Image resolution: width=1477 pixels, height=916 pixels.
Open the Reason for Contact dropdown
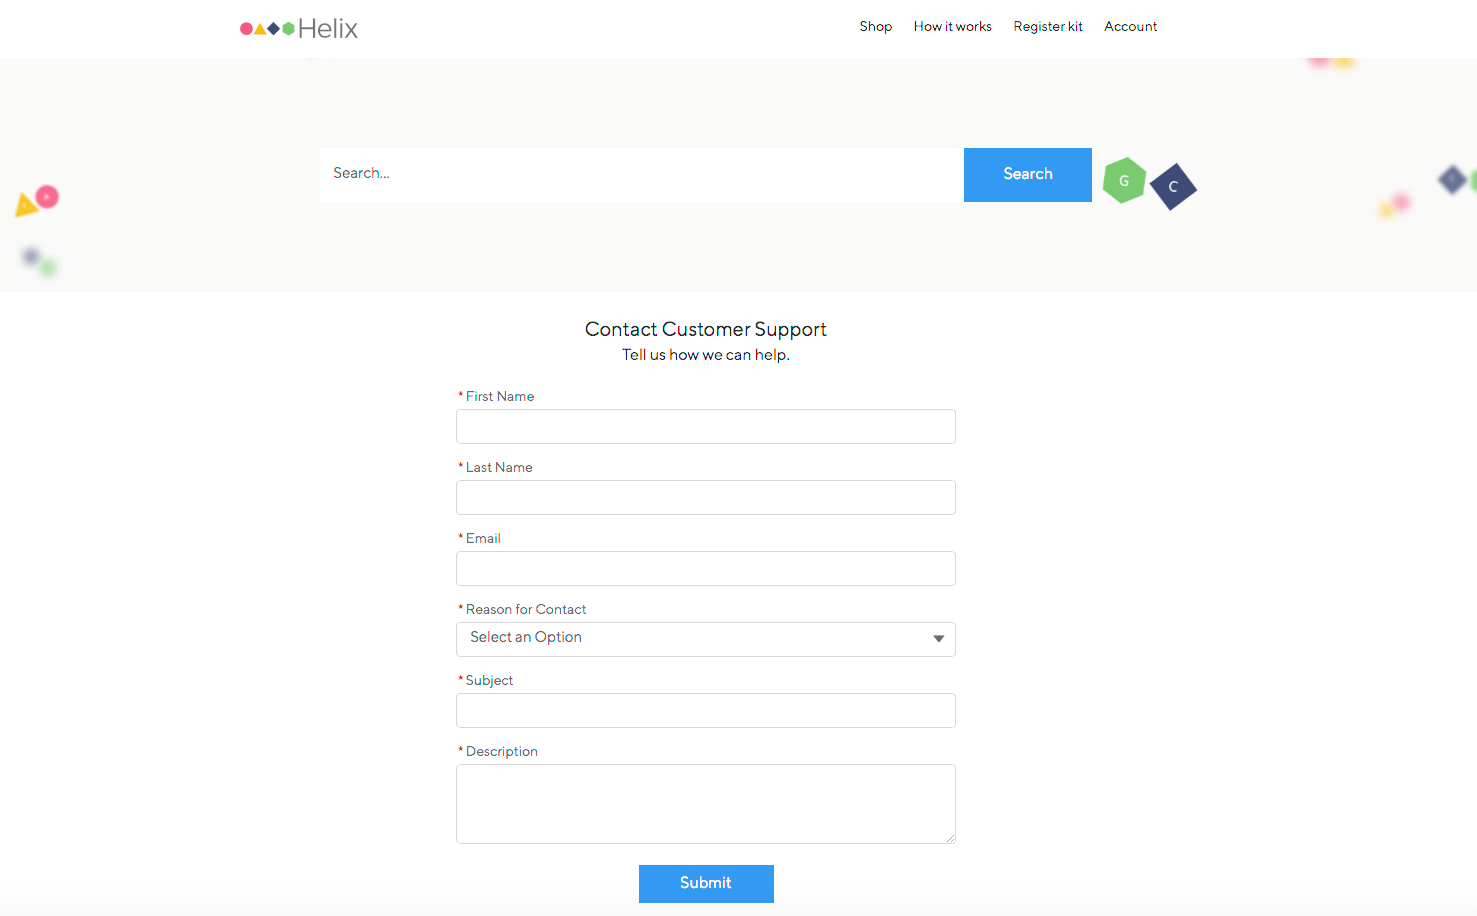705,639
